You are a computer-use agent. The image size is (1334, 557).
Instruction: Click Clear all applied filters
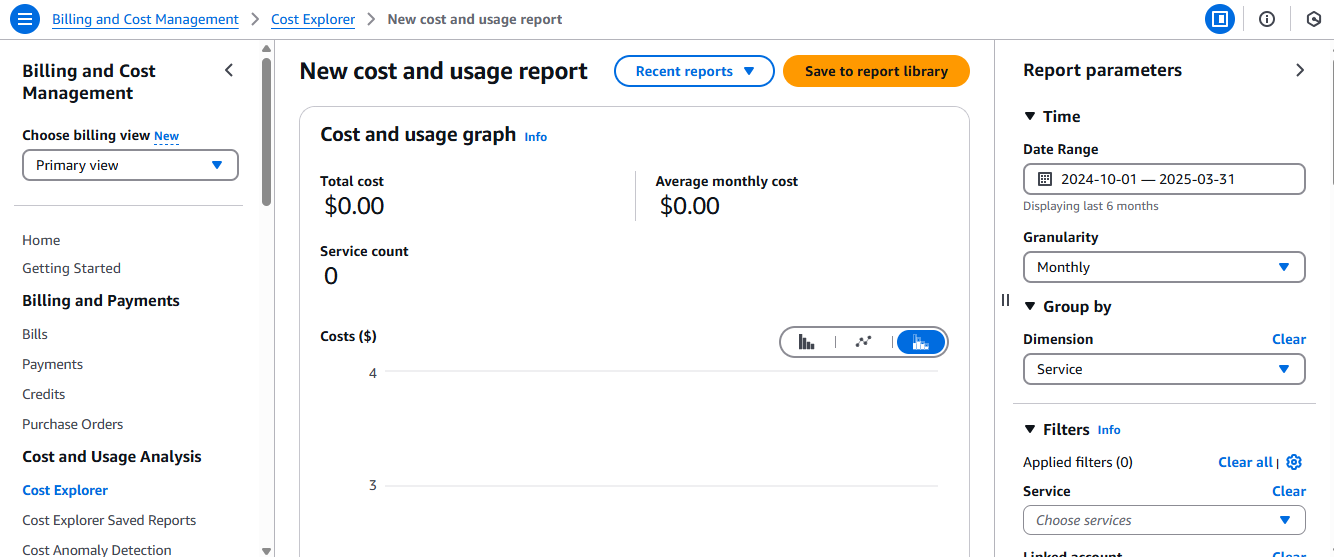pos(1245,462)
